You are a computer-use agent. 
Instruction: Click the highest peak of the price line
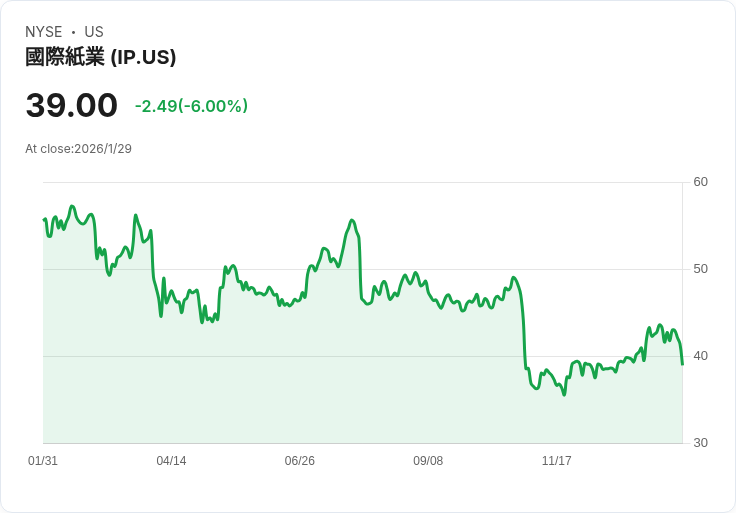(72, 206)
